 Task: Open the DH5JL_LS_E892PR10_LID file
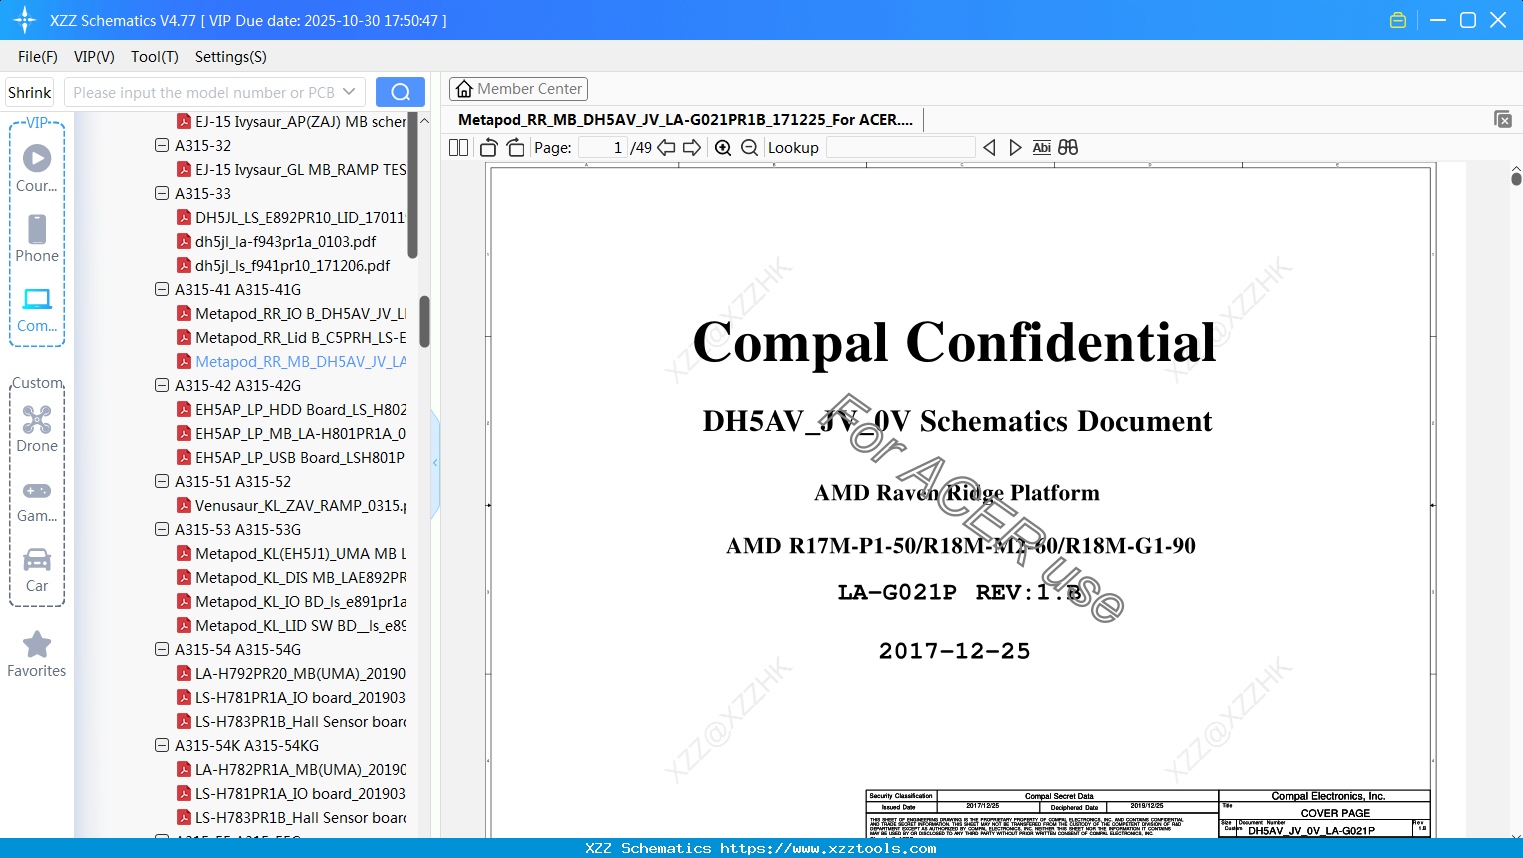(291, 217)
